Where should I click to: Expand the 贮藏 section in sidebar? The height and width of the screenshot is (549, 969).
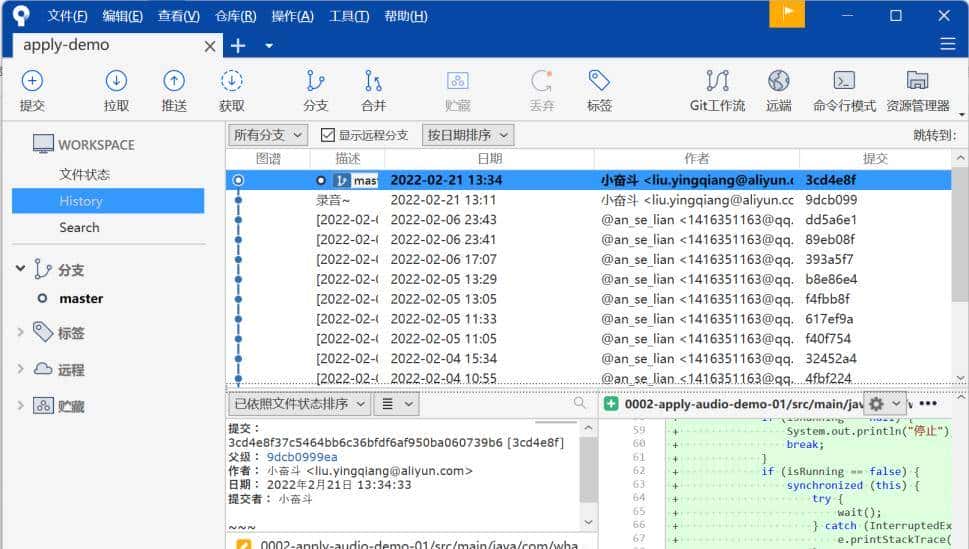(x=20, y=406)
